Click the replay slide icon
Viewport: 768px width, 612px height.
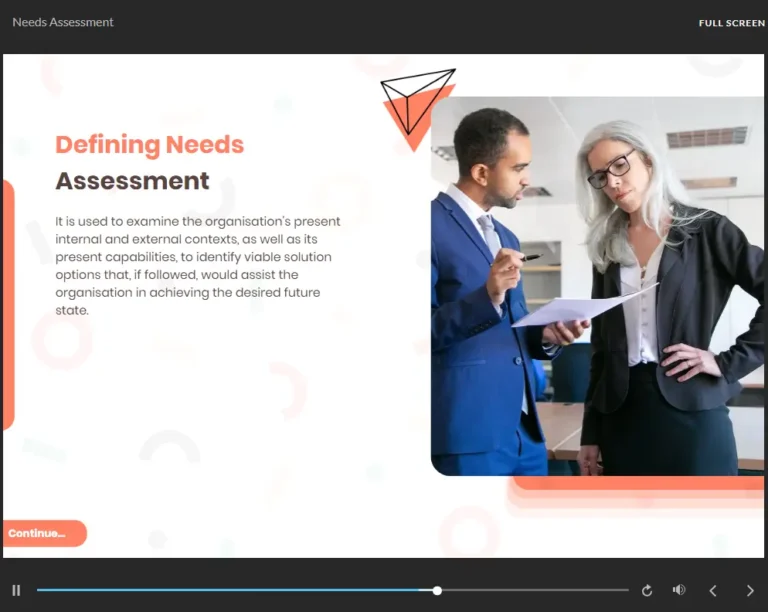click(x=647, y=591)
